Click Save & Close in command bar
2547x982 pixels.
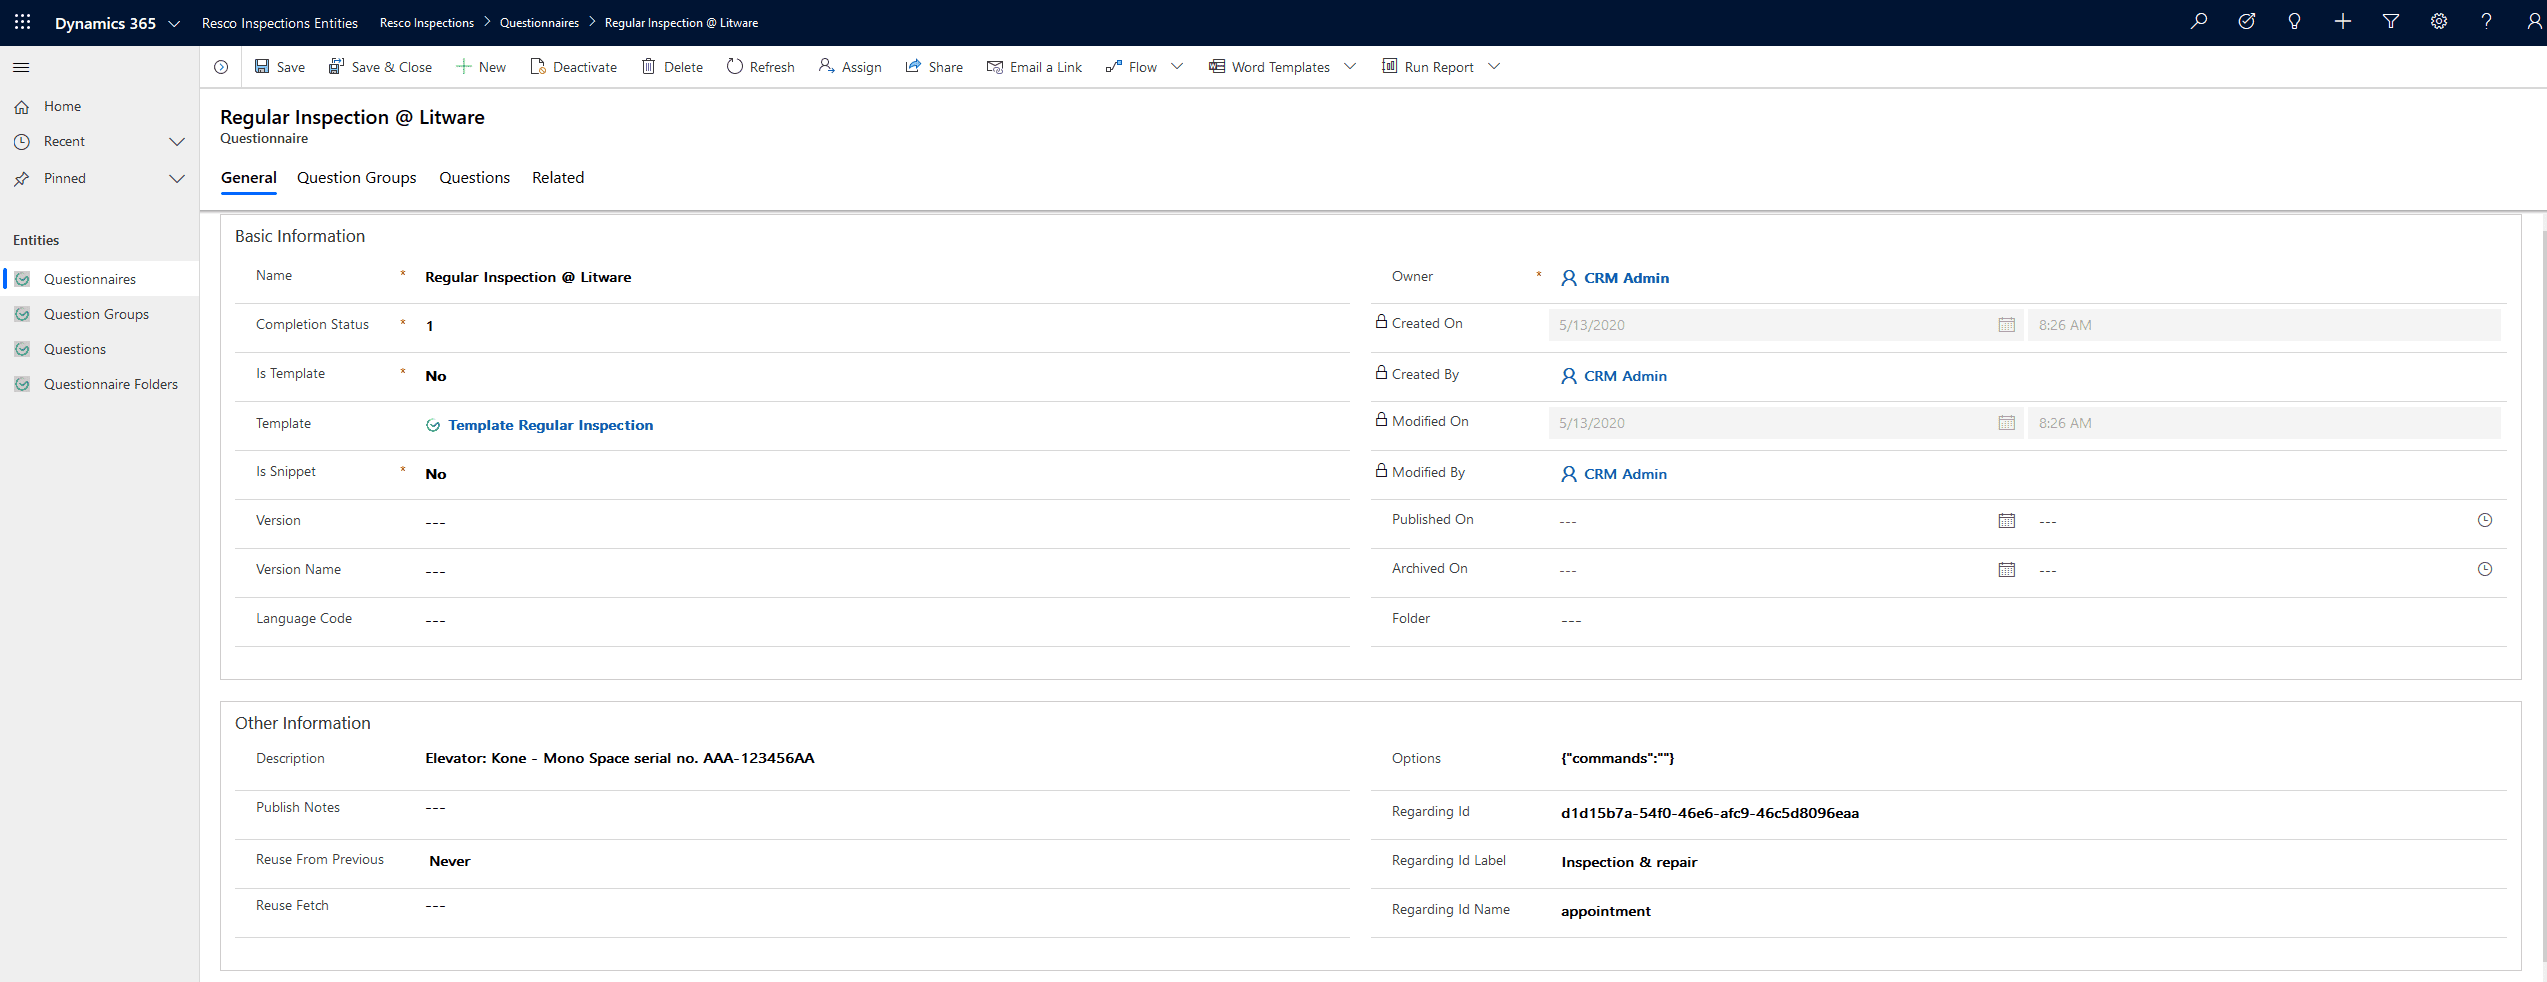click(x=380, y=67)
